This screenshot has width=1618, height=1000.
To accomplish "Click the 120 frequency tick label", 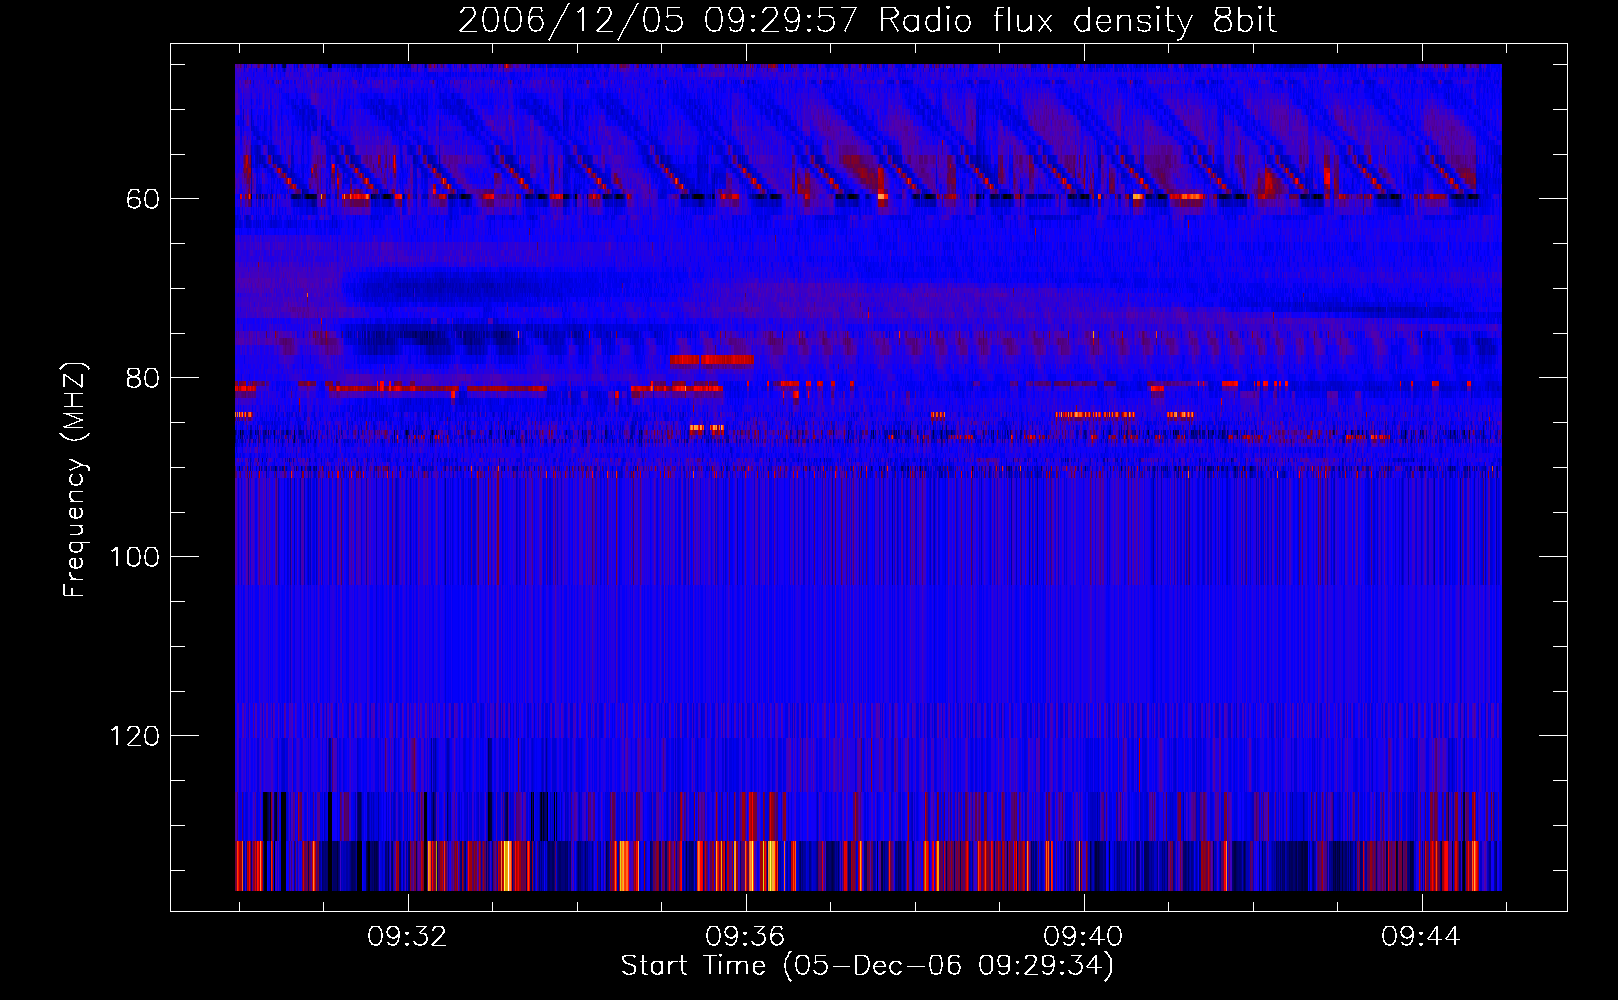I will tap(135, 736).
